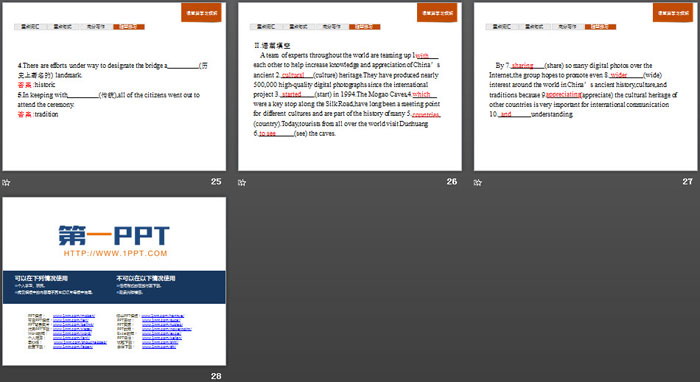Select slide 26 thumbnail about Mogao Caves
The width and height of the screenshot is (700, 382).
tap(350, 86)
